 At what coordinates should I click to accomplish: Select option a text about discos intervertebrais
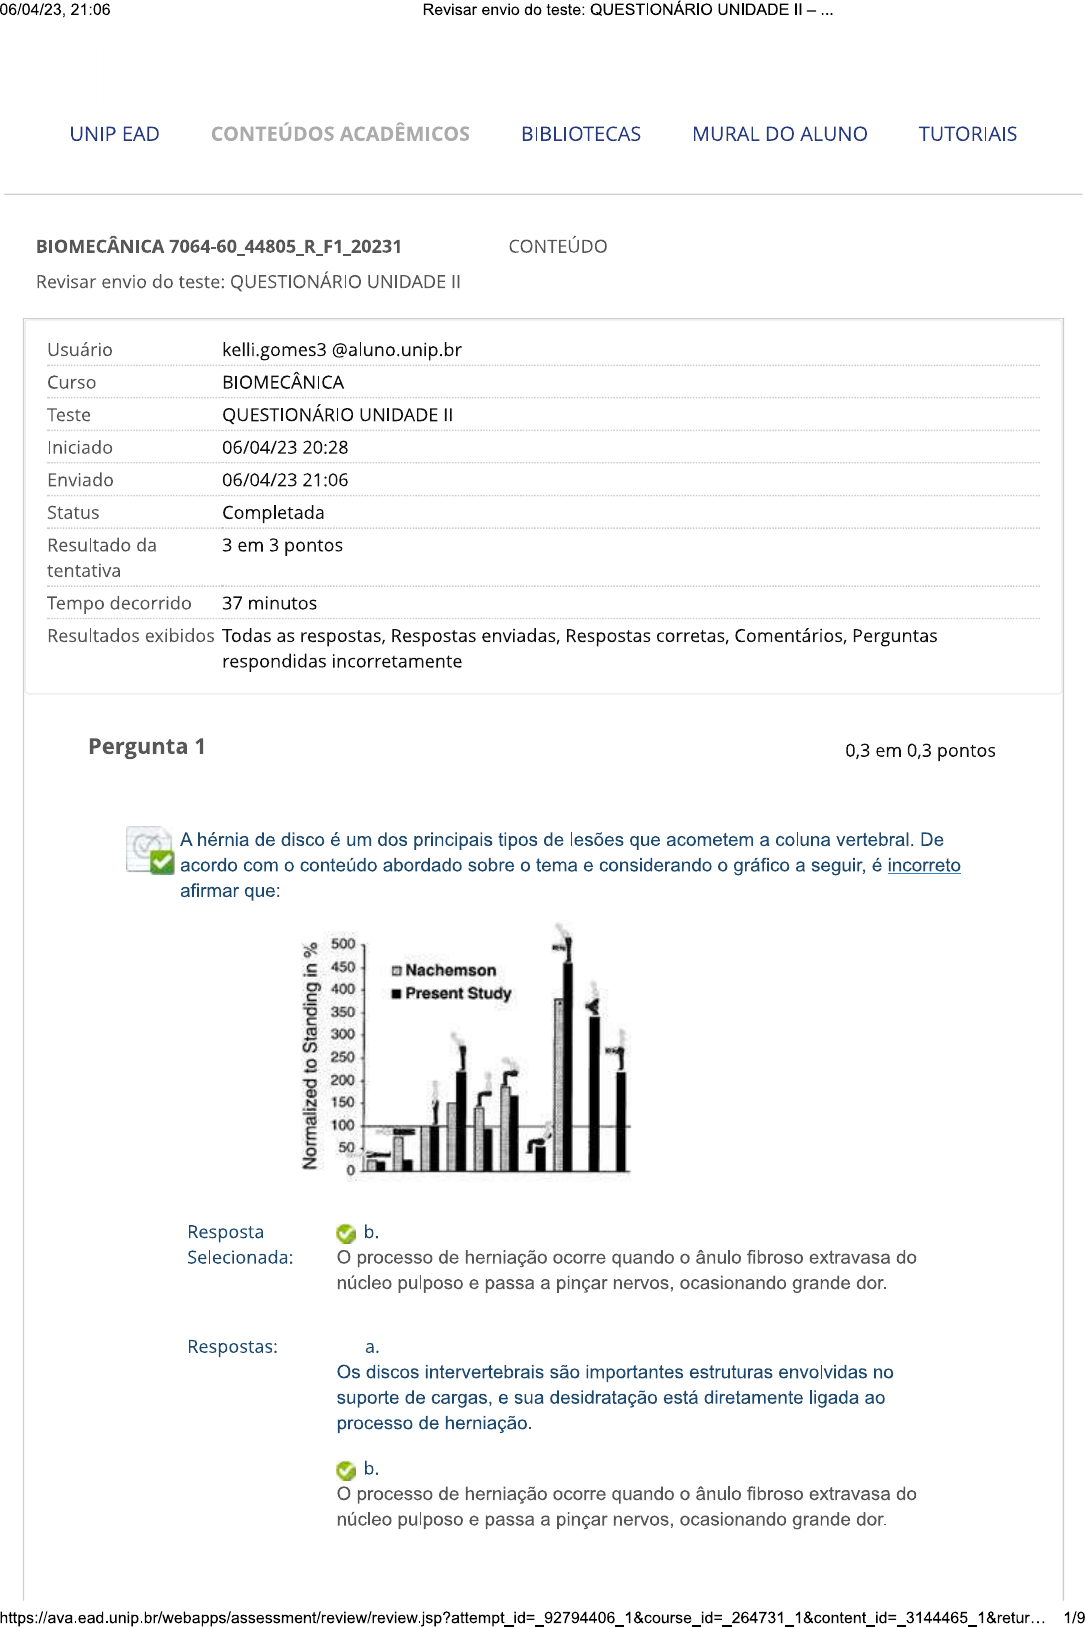(614, 1398)
